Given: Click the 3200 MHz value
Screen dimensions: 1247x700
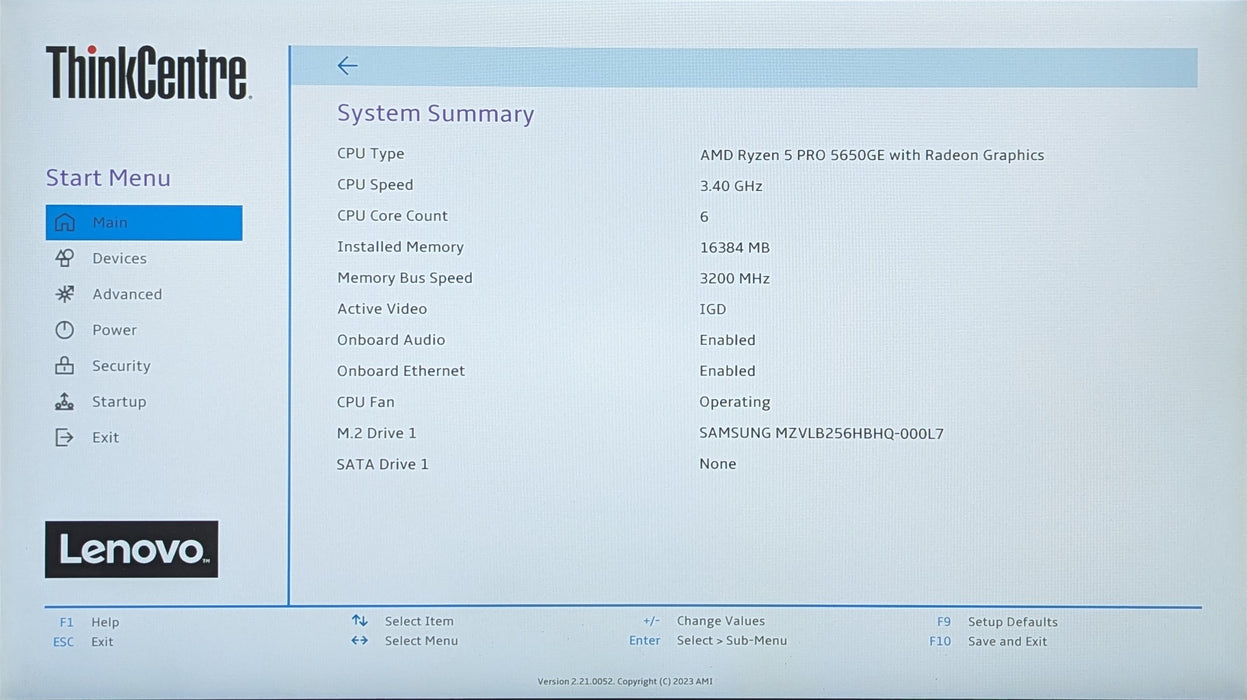Looking at the screenshot, I should [x=735, y=279].
